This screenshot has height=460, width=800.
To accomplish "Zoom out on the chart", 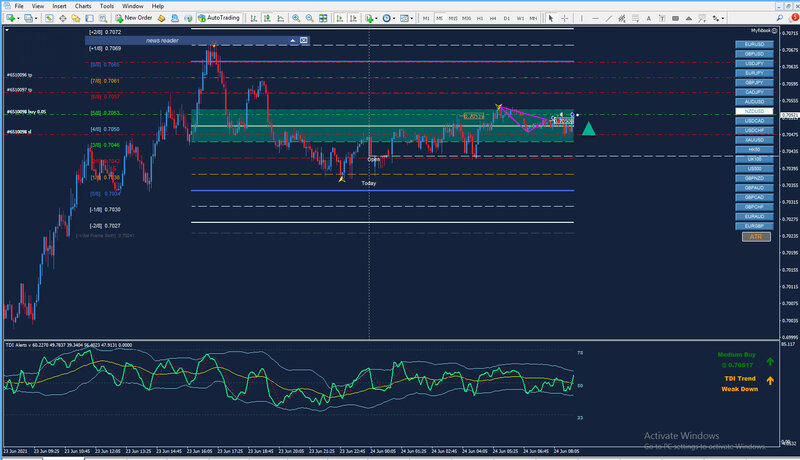I will click(310, 18).
